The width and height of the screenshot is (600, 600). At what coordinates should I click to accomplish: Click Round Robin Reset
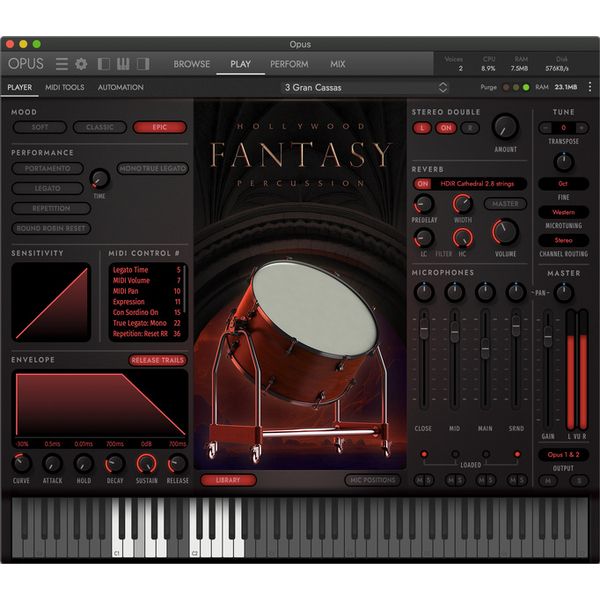click(x=51, y=228)
